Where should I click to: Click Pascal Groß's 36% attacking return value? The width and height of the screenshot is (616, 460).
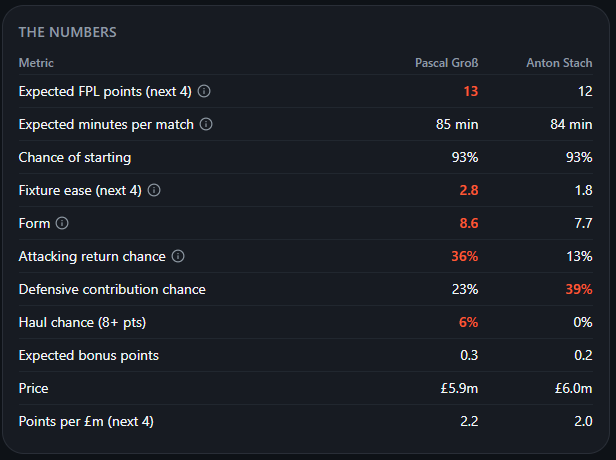click(x=465, y=256)
